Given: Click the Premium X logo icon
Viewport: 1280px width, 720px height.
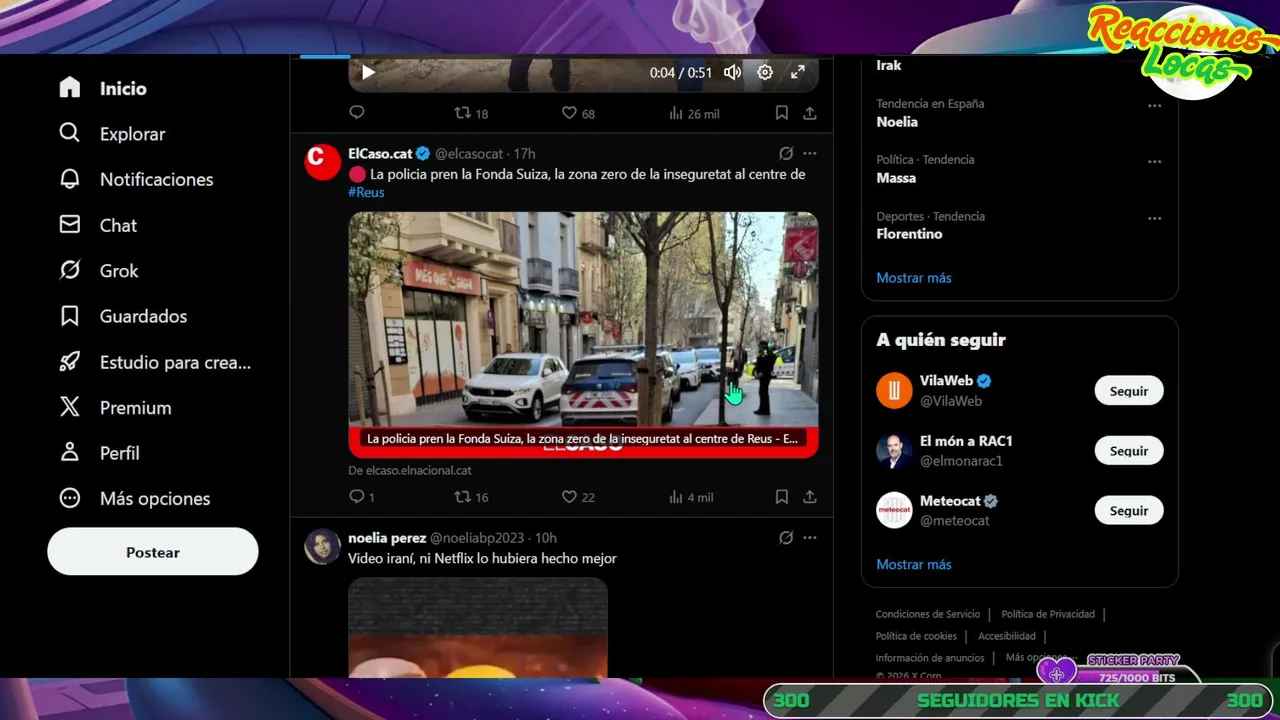Looking at the screenshot, I should (x=69, y=407).
